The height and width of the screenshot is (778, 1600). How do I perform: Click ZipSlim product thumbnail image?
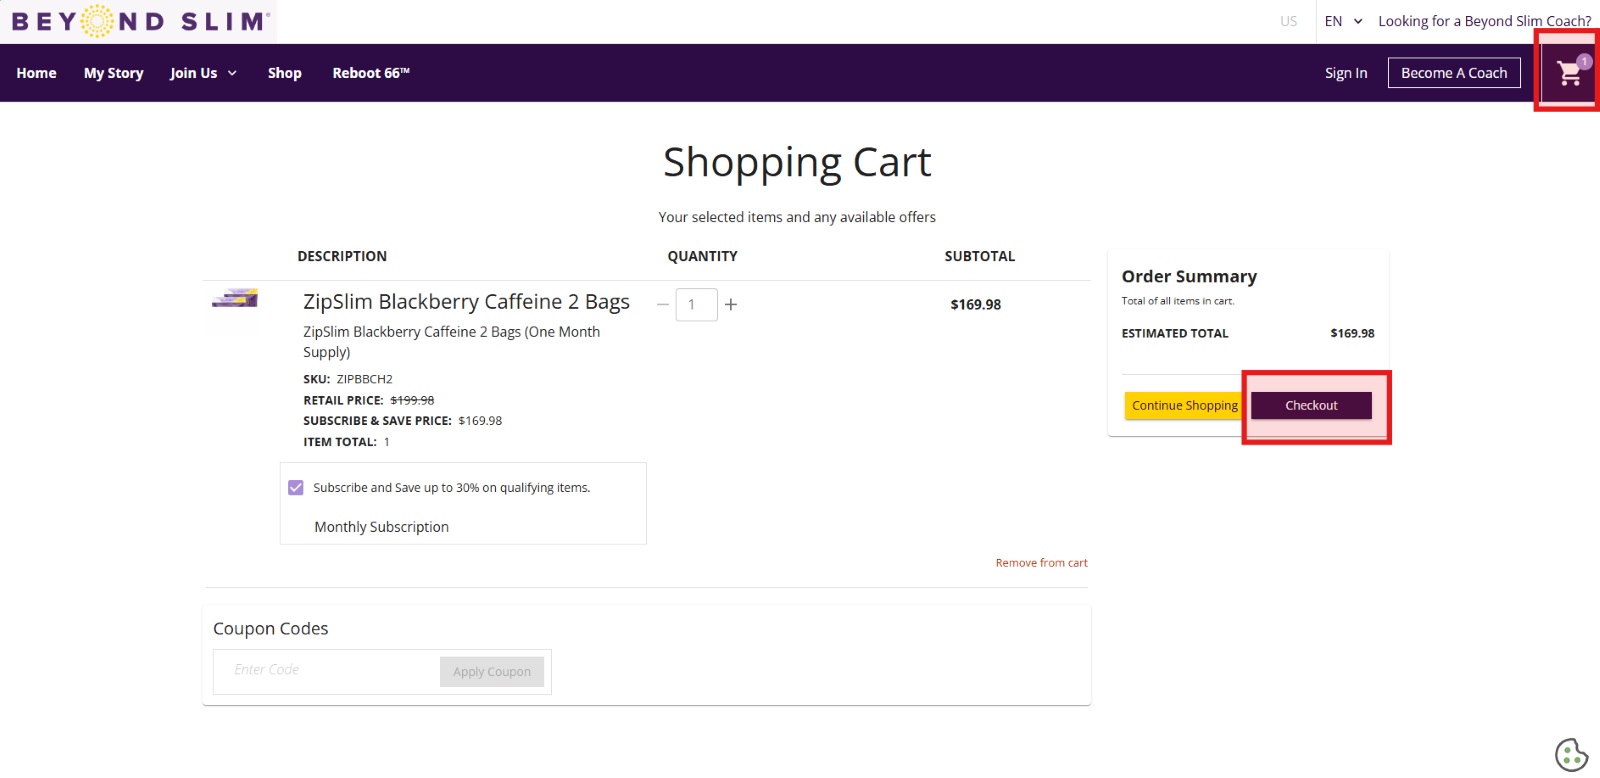[236, 298]
